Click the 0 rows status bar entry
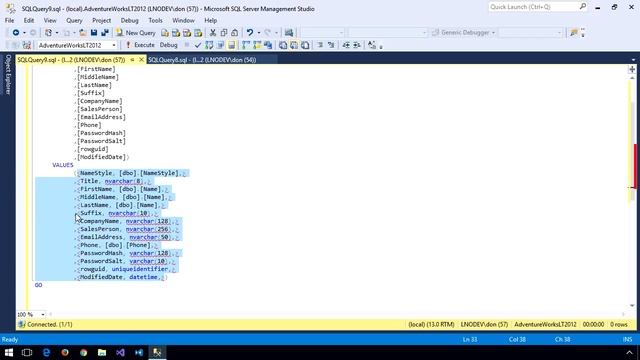This screenshot has width=640, height=360. [619, 324]
